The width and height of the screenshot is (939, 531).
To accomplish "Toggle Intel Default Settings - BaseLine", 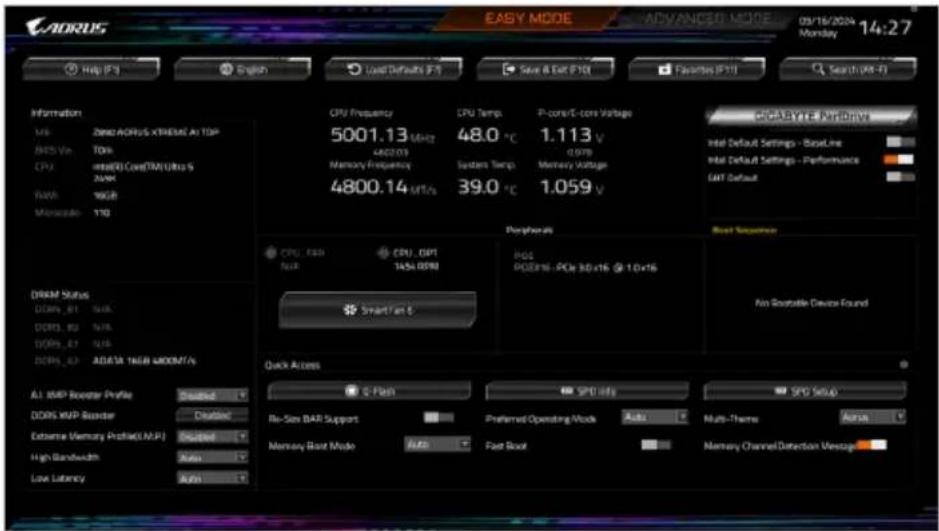I will point(900,142).
